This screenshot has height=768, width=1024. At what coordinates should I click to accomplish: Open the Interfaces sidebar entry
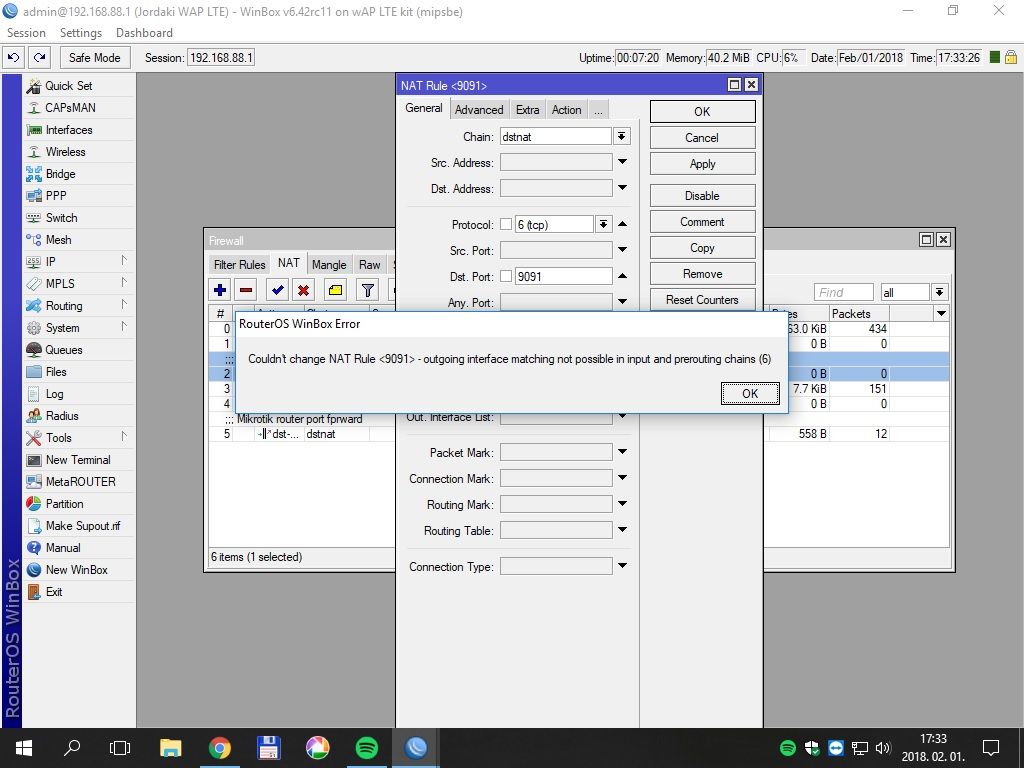coord(78,130)
